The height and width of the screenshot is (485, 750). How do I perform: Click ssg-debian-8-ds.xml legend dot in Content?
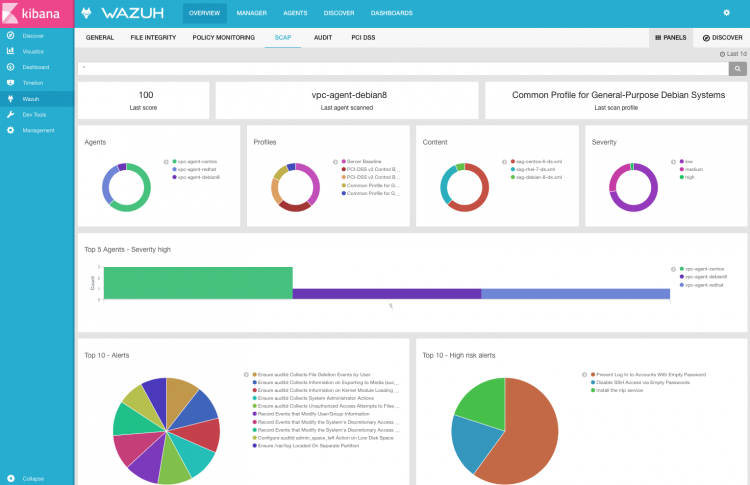click(513, 177)
